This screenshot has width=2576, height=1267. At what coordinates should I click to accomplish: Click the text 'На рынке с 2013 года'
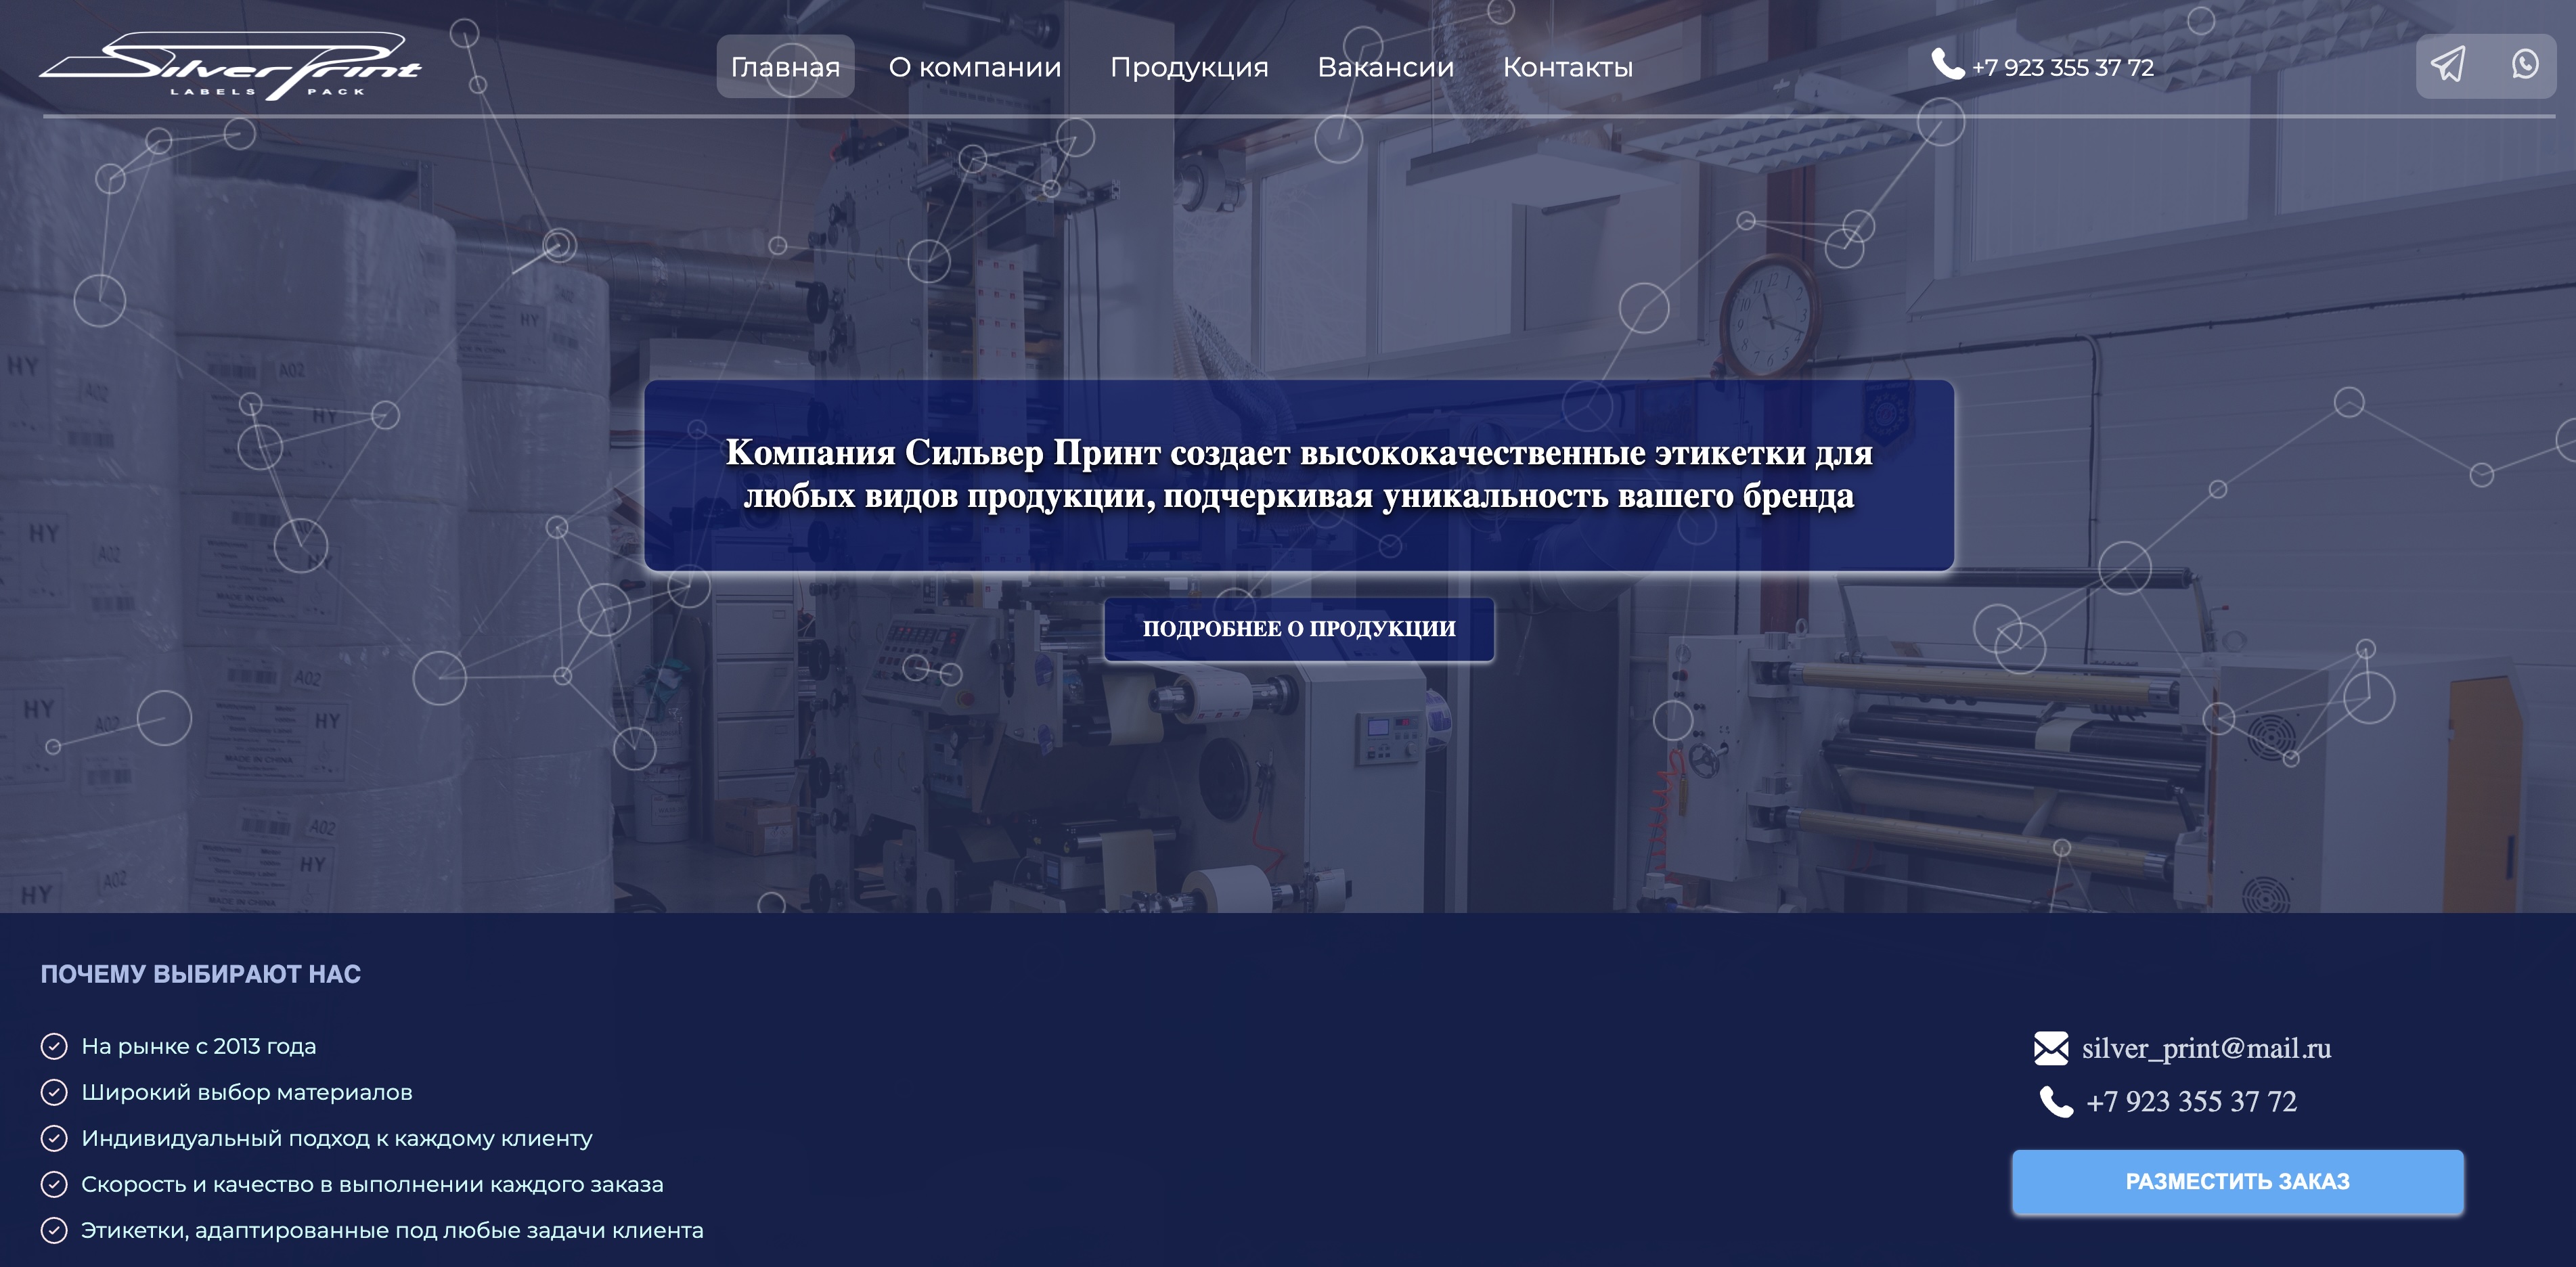(199, 1046)
